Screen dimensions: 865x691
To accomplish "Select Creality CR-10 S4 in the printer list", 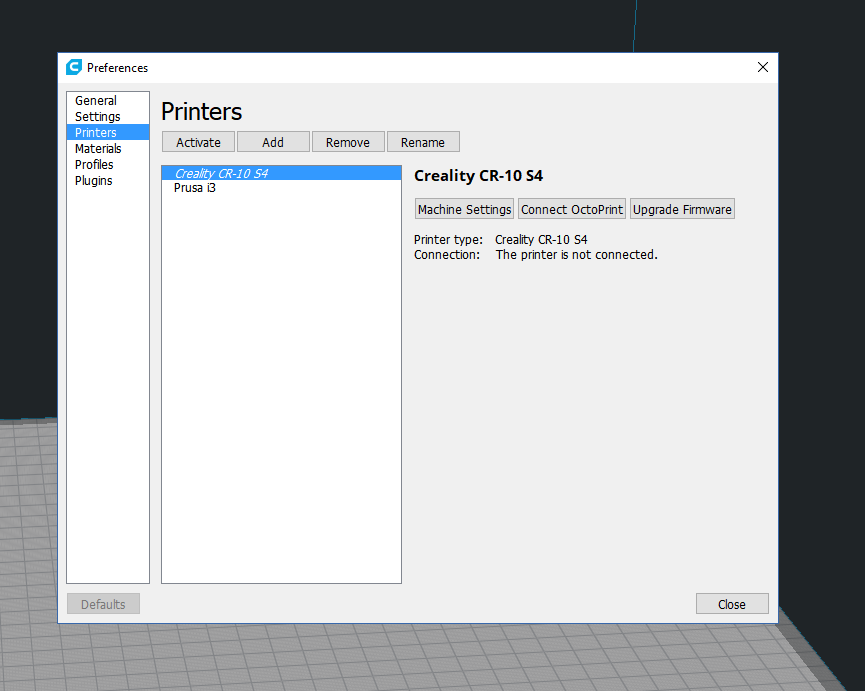I will coord(281,173).
